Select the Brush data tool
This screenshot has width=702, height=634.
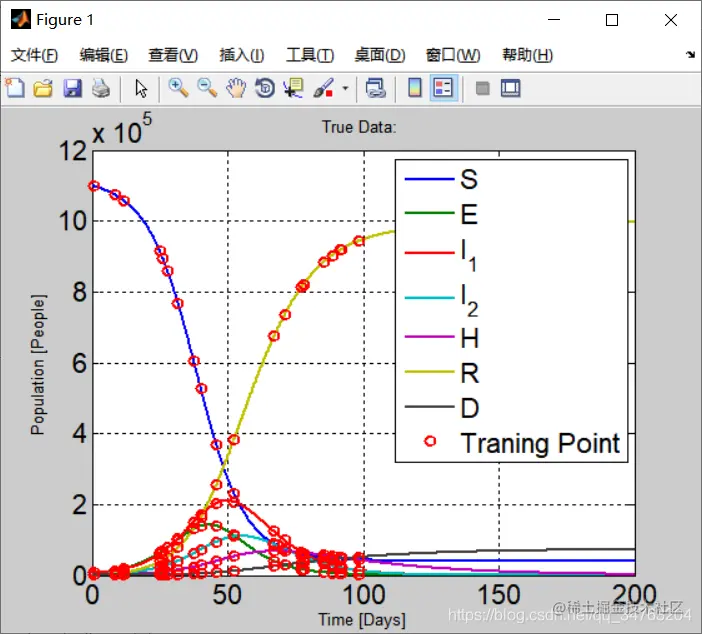click(323, 88)
